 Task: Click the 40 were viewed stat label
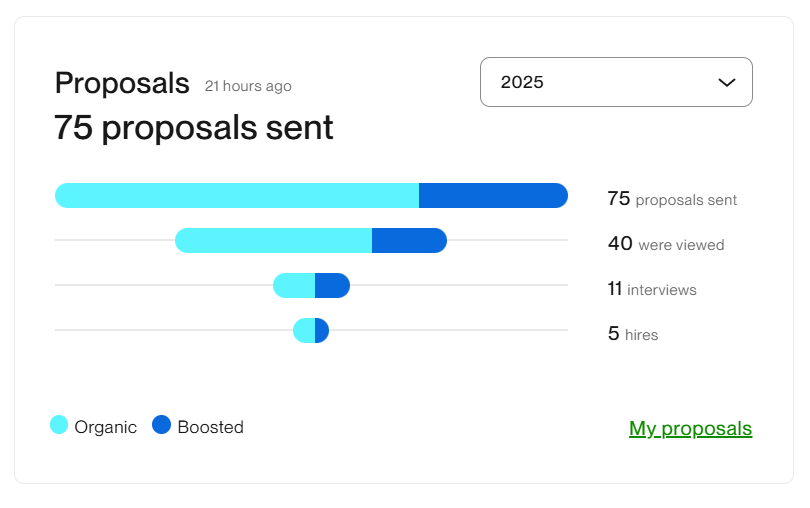pos(666,244)
